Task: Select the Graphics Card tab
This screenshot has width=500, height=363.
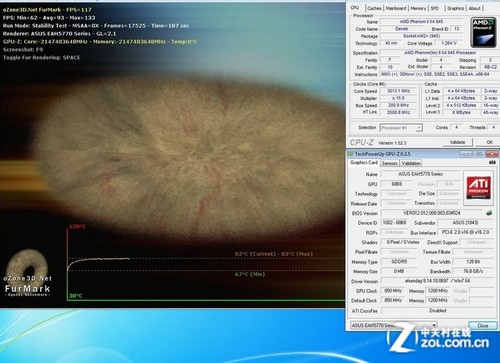Action: click(x=364, y=163)
